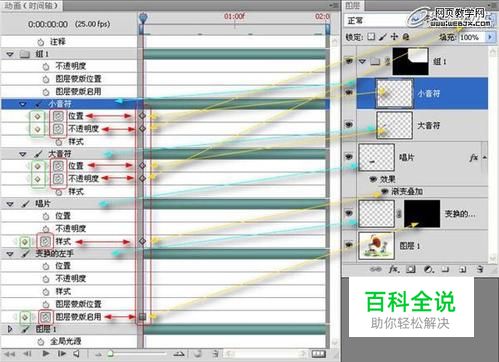
Task: Click the 小音符 样式 stopwatch
Action: (x=59, y=142)
